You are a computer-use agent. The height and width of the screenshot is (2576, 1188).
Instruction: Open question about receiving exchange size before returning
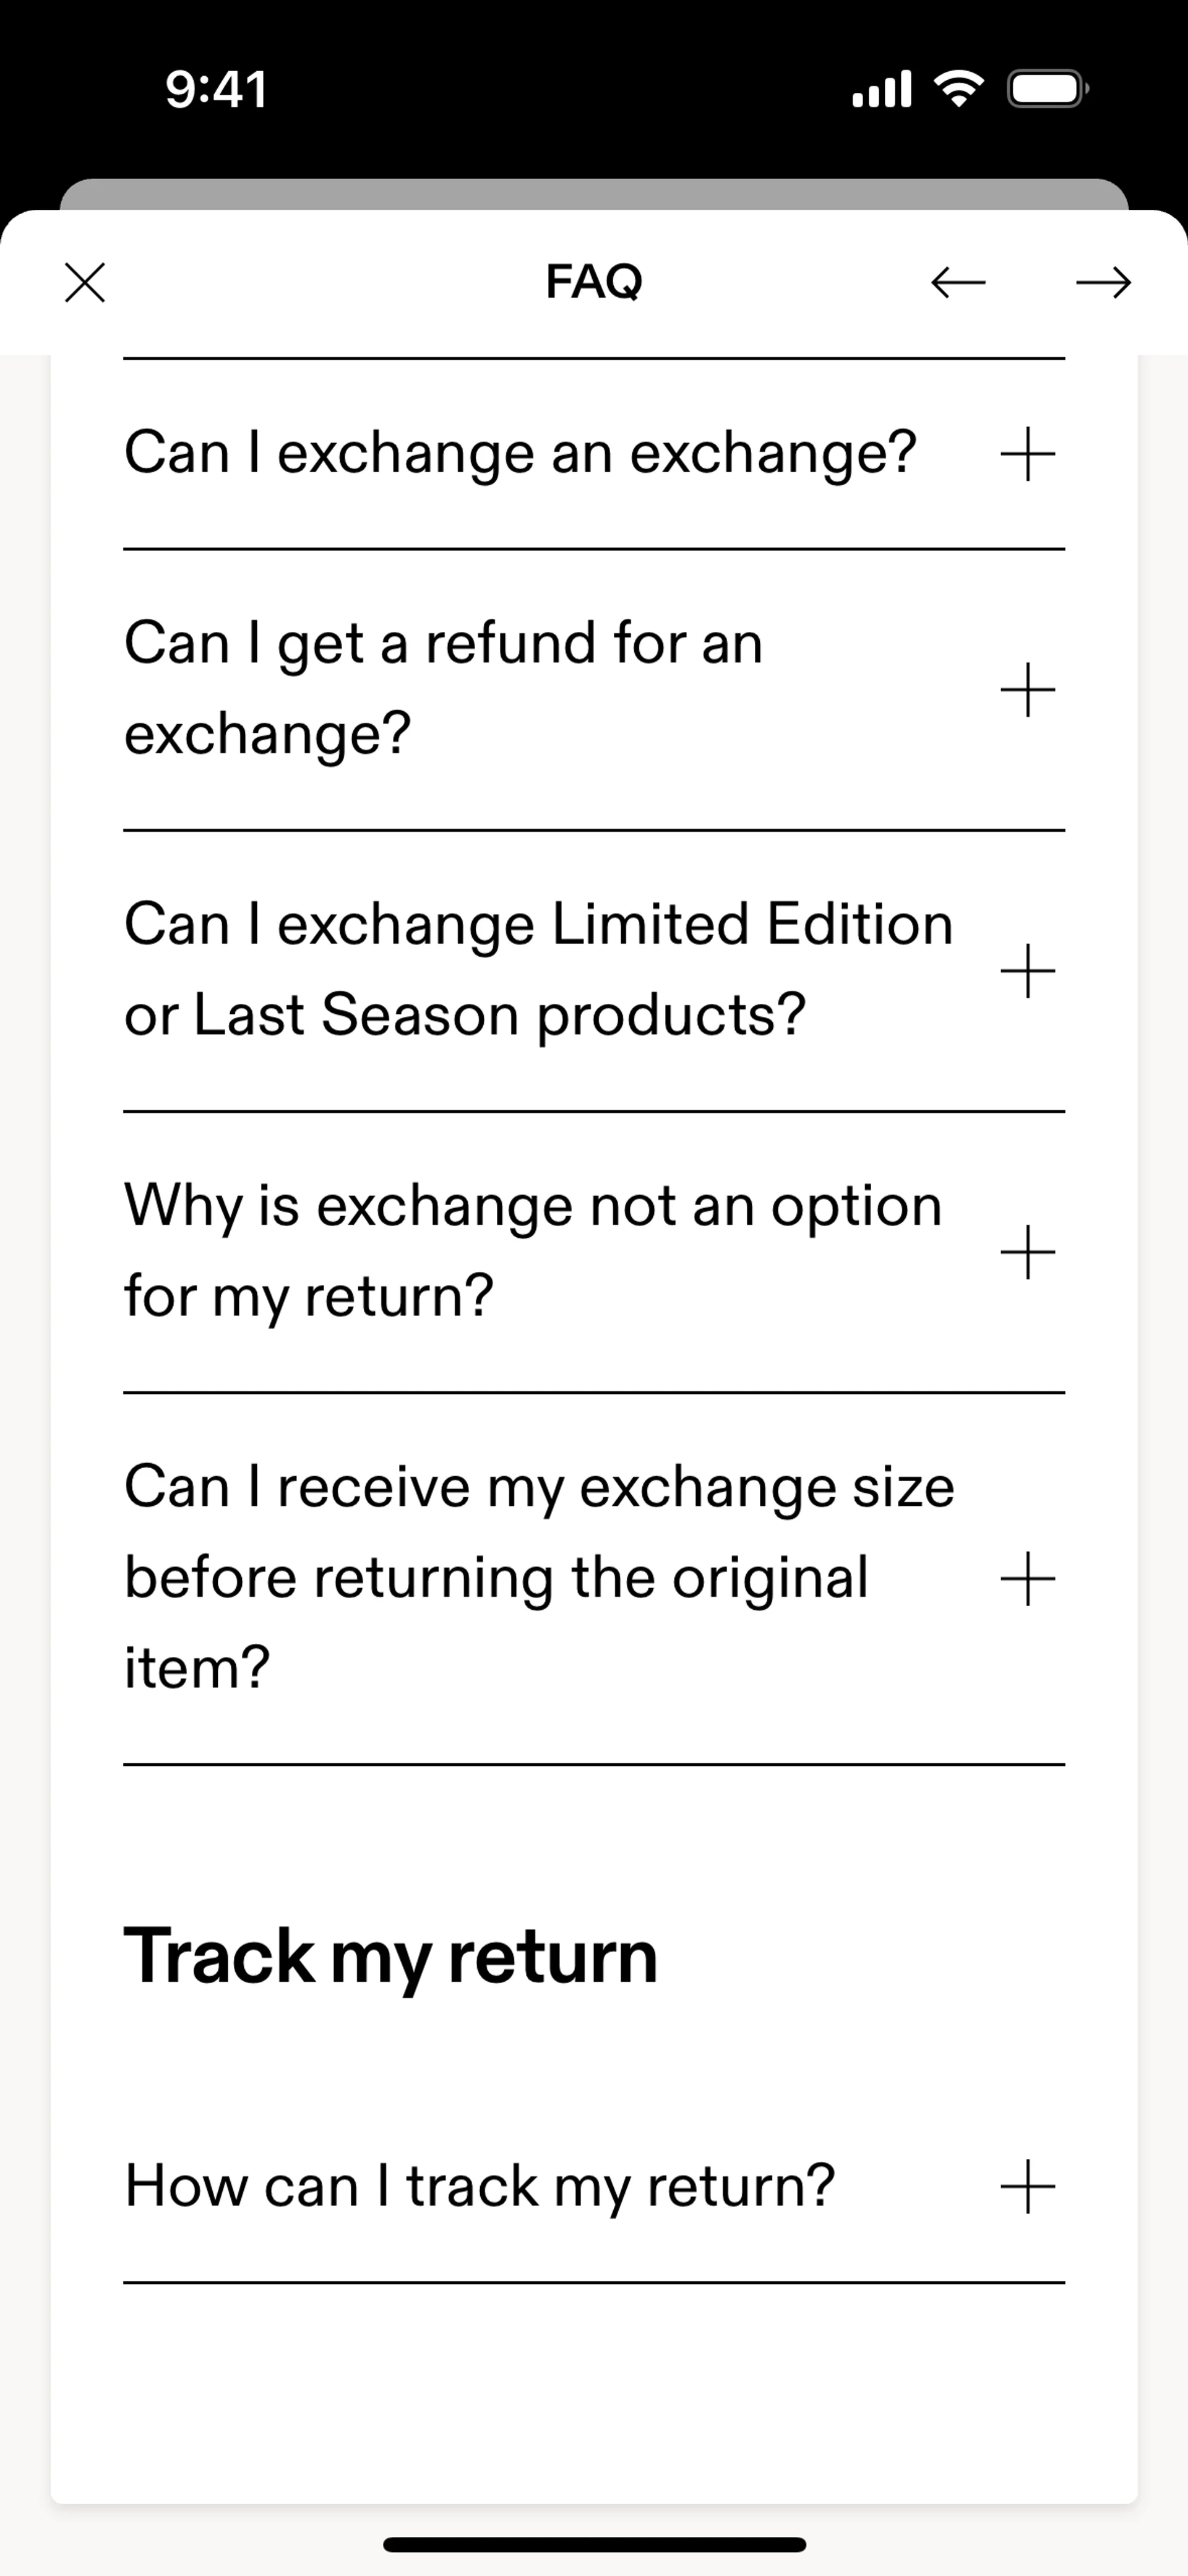[x=539, y=1577]
